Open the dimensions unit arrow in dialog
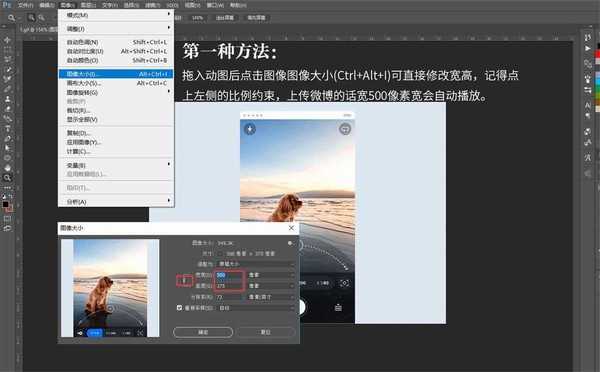 click(220, 253)
